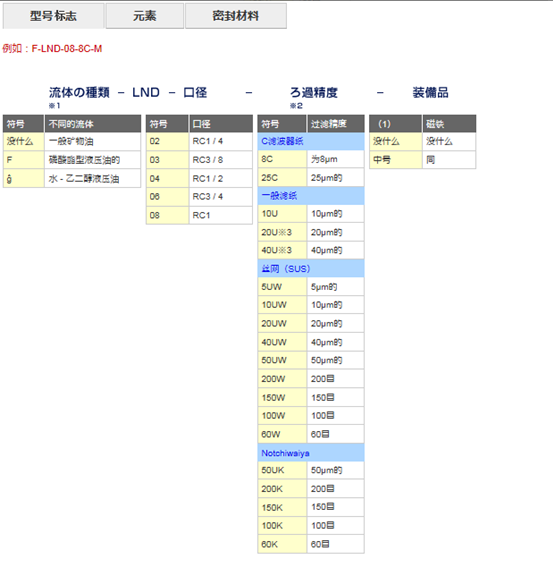The height and width of the screenshot is (567, 553).
Task: Select the 水 - 乙二醇液压油 cell
Action: click(x=93, y=179)
